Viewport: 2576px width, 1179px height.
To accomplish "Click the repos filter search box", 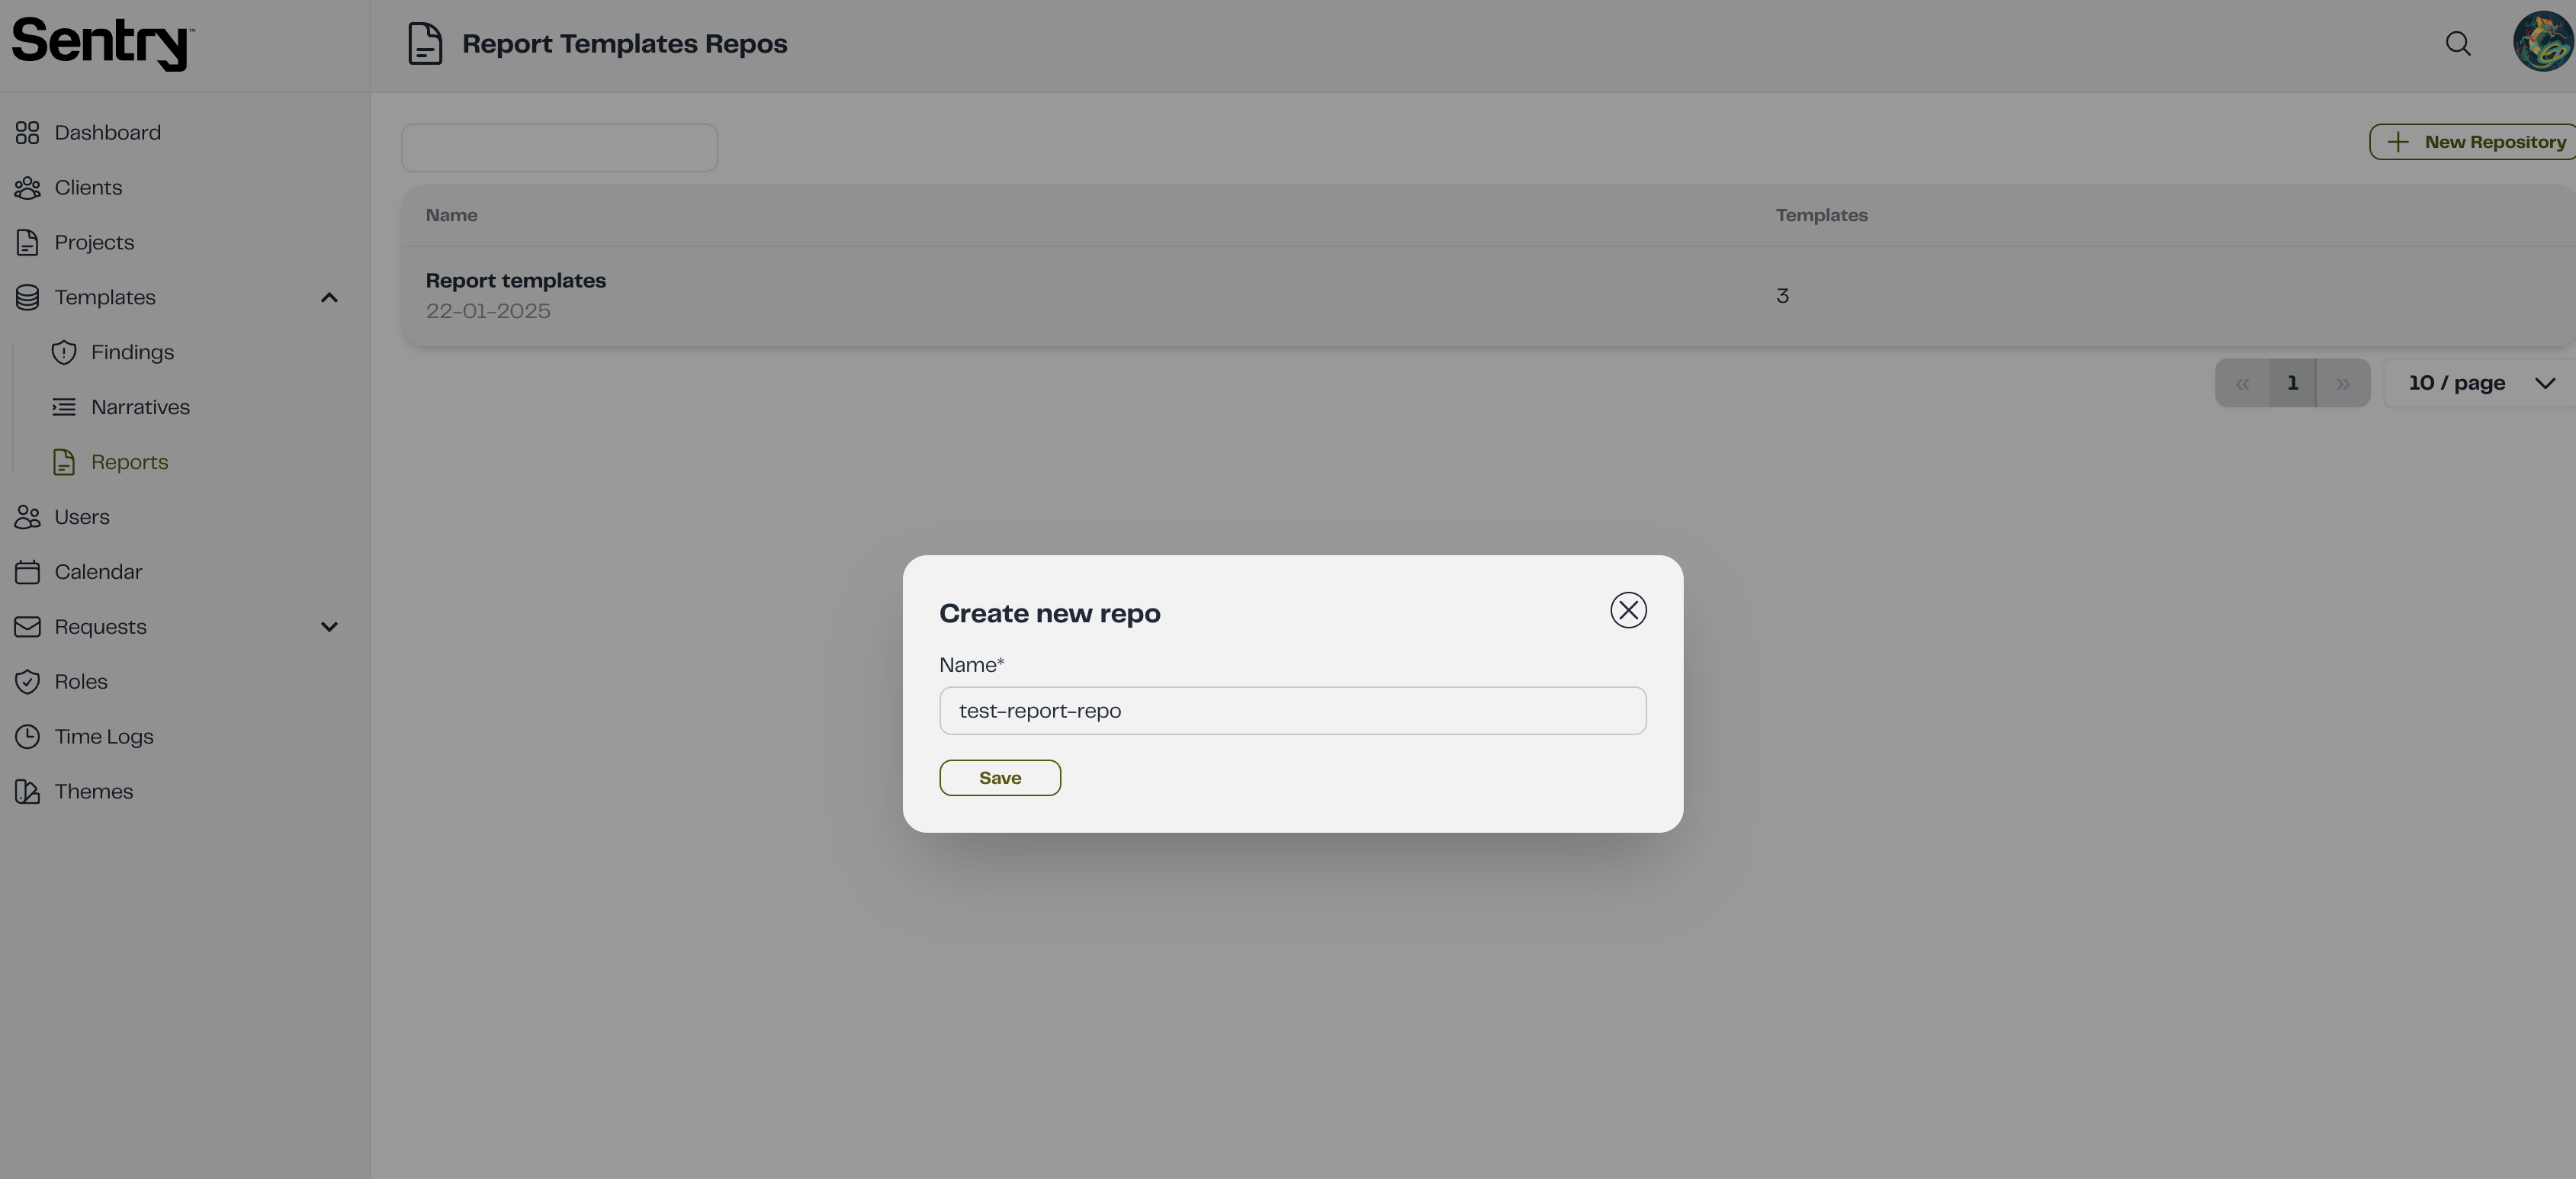I will point(559,148).
